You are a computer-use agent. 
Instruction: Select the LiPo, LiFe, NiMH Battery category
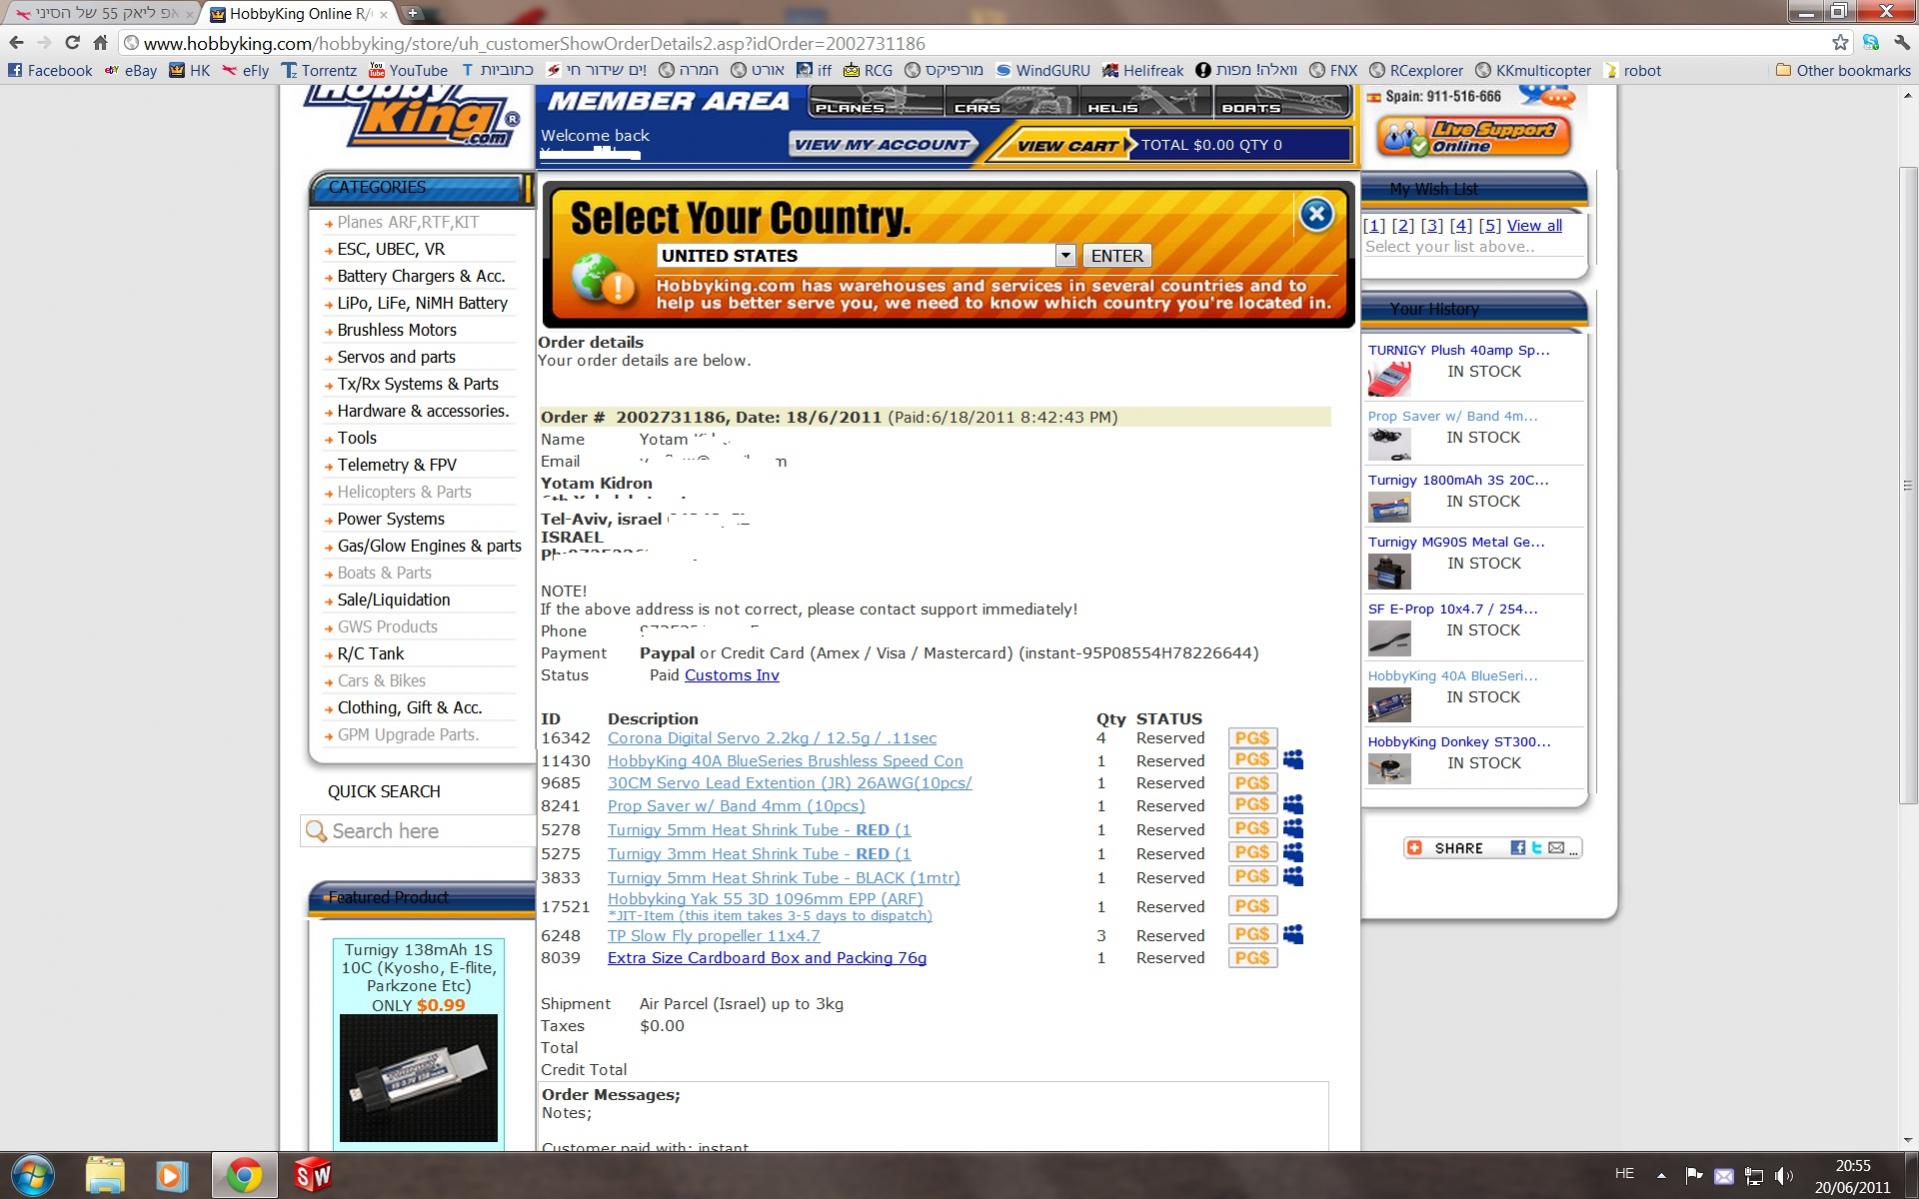click(x=422, y=303)
